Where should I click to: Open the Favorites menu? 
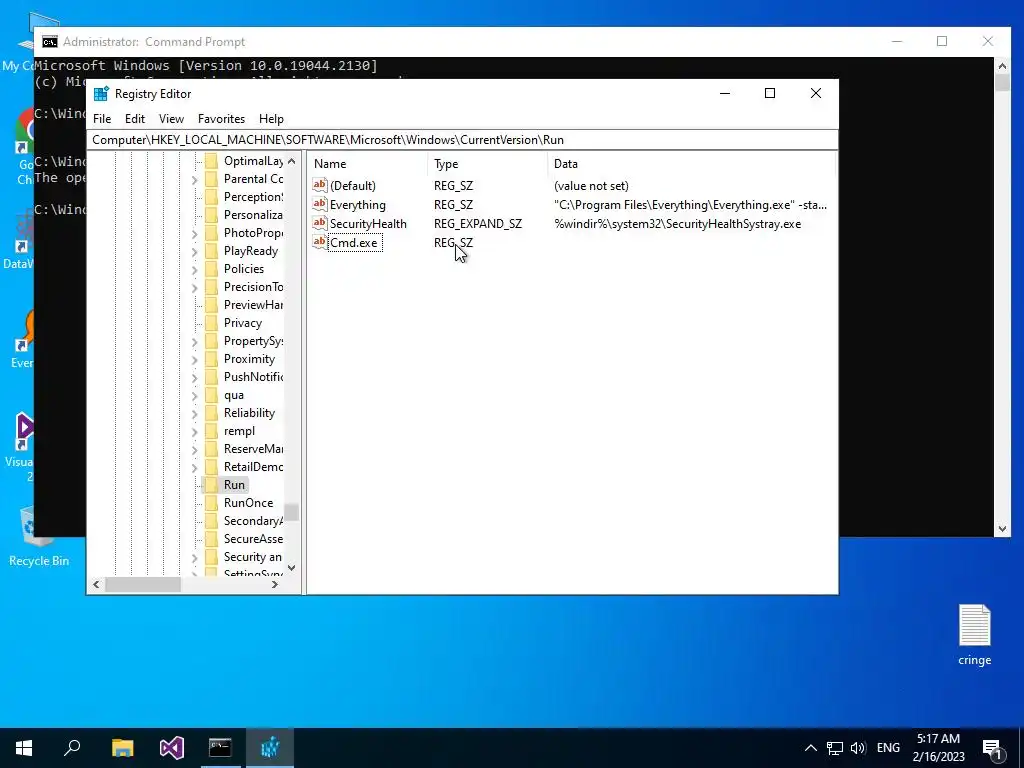[221, 119]
